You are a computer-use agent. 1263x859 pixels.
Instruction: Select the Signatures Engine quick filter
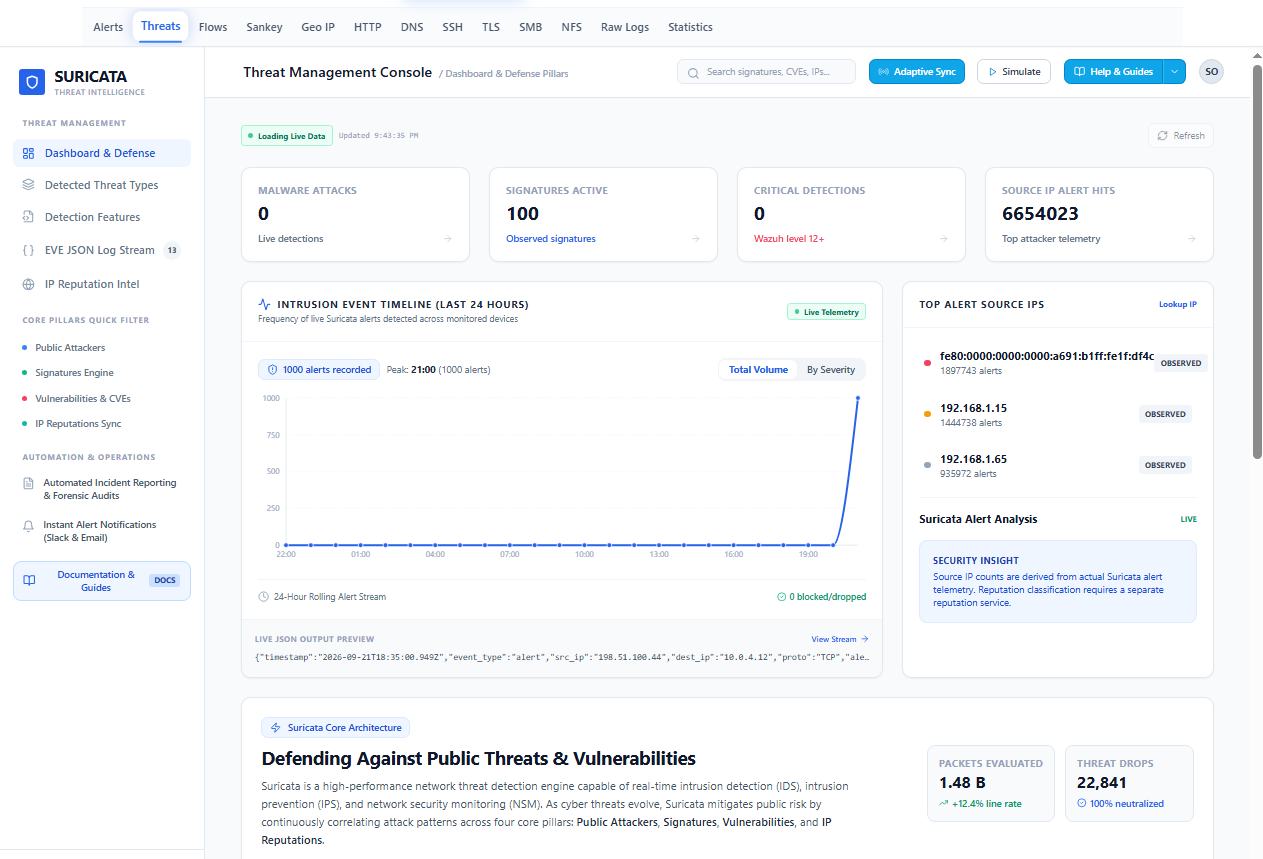68,373
